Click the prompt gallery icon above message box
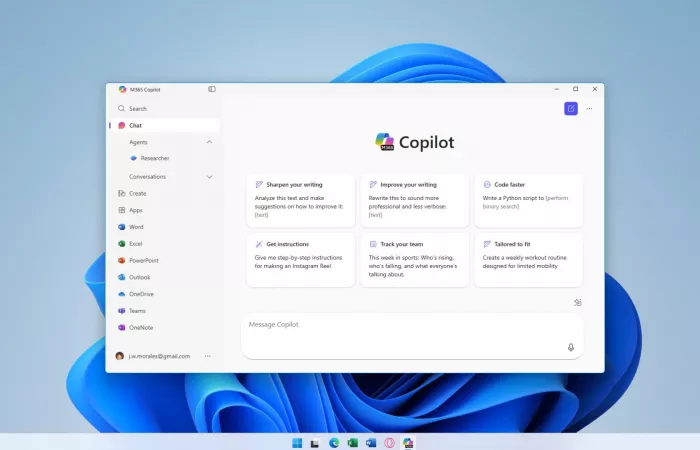 coord(578,302)
